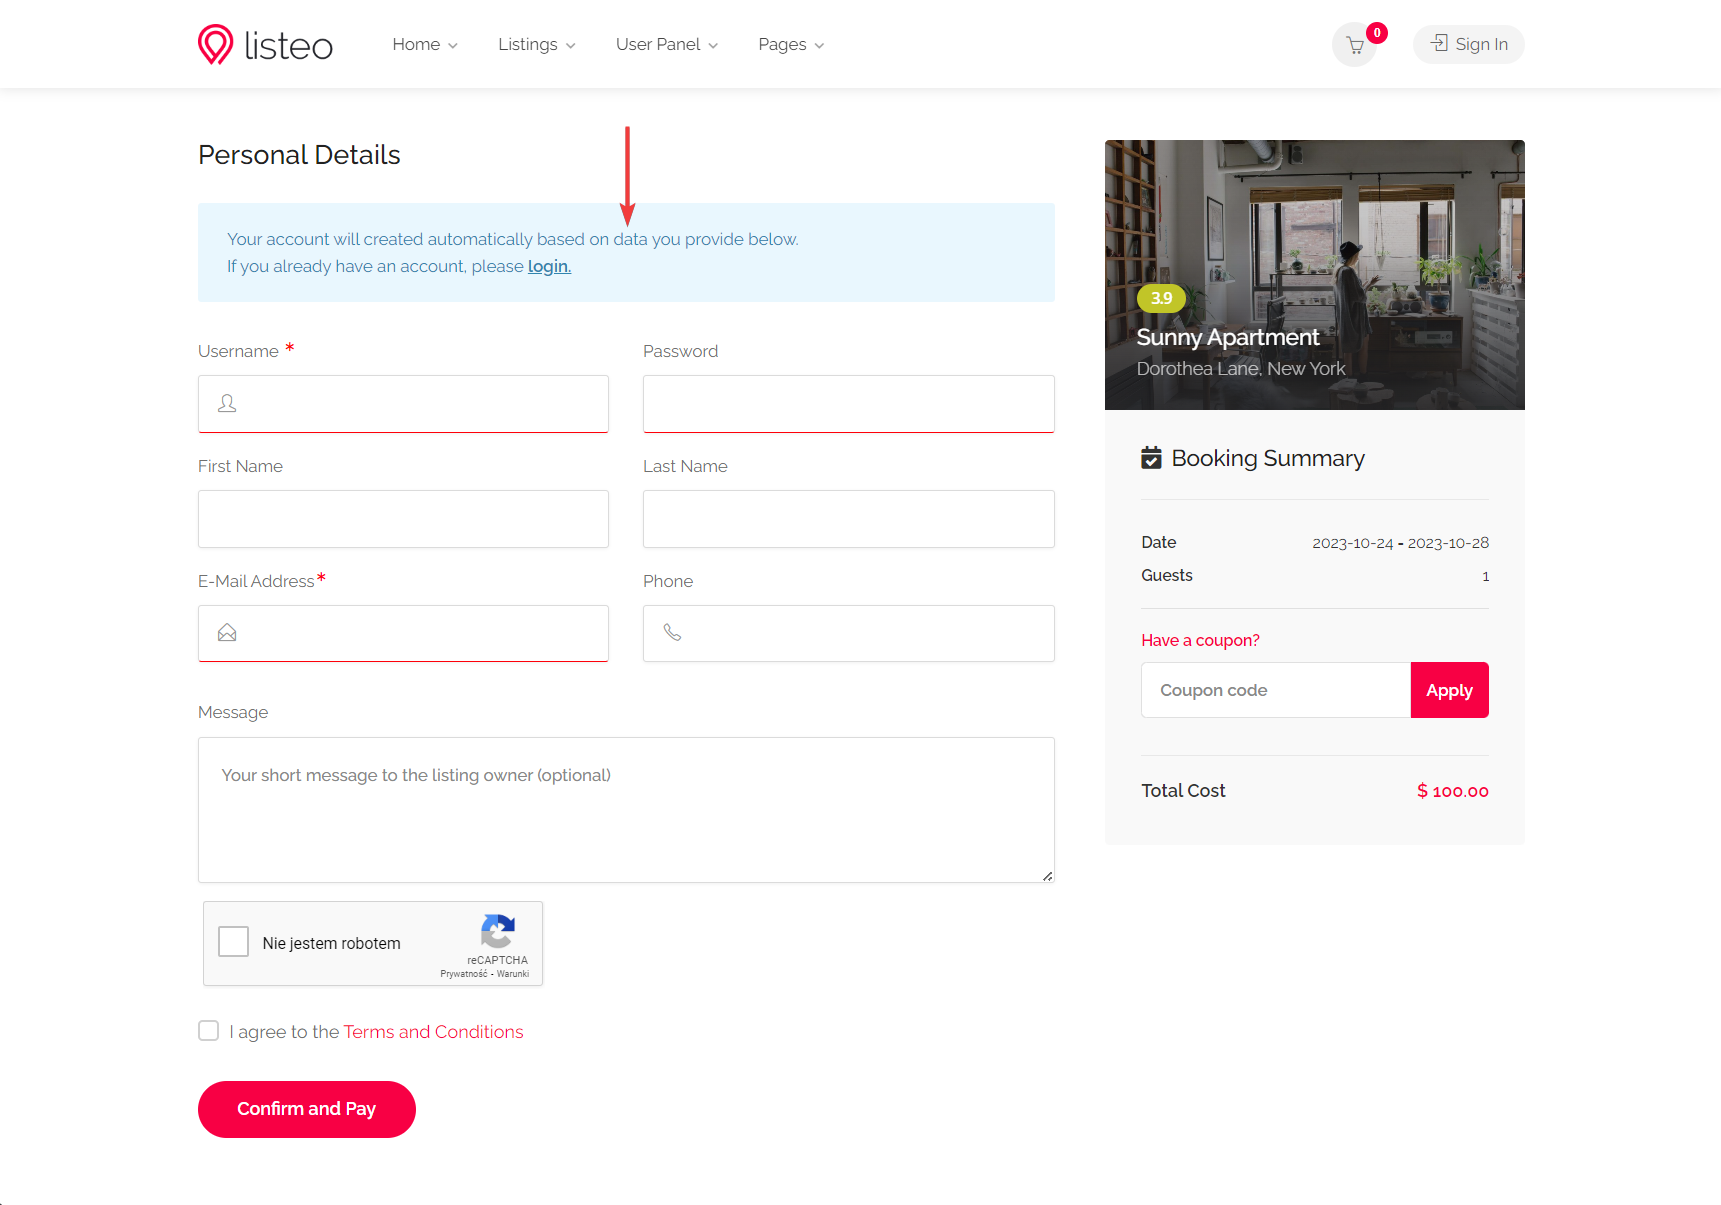Click the envelope icon in E-Mail field
This screenshot has height=1205, width=1721.
point(228,633)
